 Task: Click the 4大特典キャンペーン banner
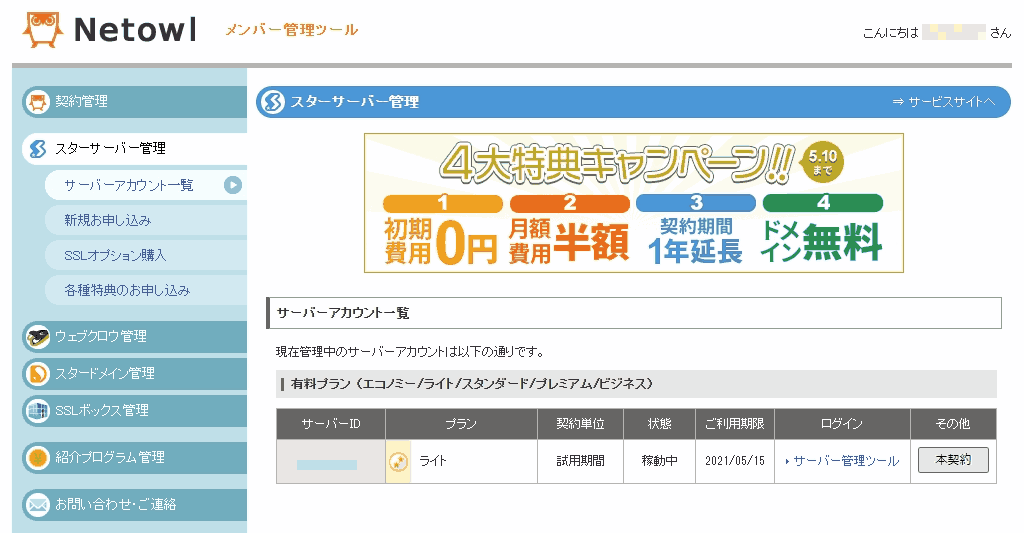[x=633, y=203]
